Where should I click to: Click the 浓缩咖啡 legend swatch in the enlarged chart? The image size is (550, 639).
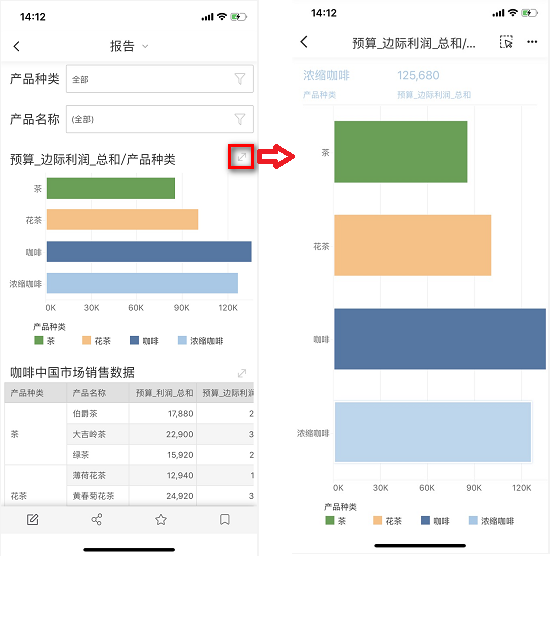click(x=473, y=520)
